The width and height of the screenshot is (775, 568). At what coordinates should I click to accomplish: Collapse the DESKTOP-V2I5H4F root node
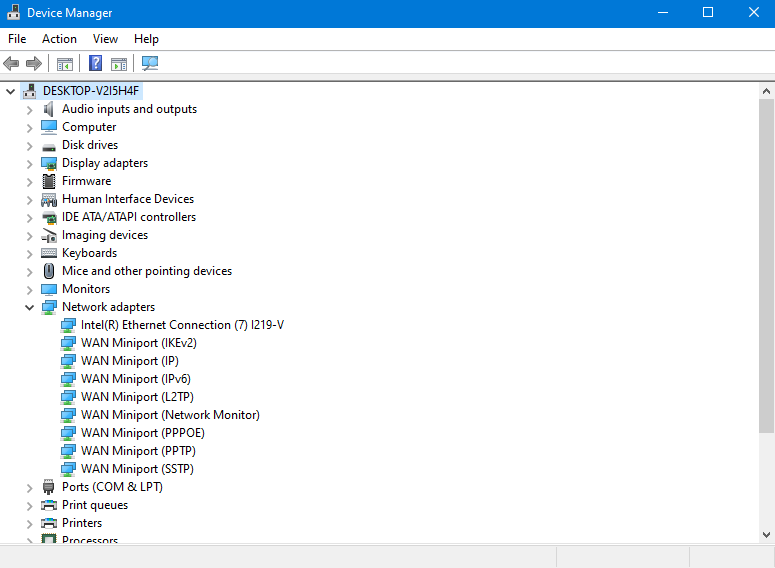click(x=11, y=91)
